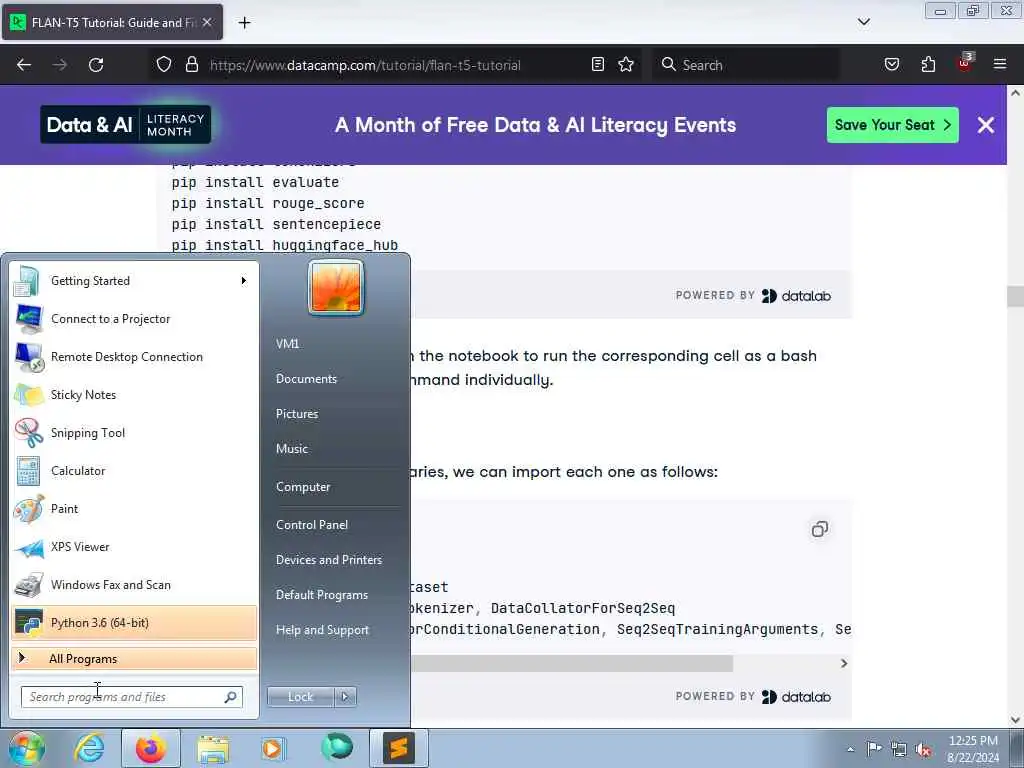Open Remote Desktop Connection
This screenshot has height=768, width=1024.
(134, 357)
